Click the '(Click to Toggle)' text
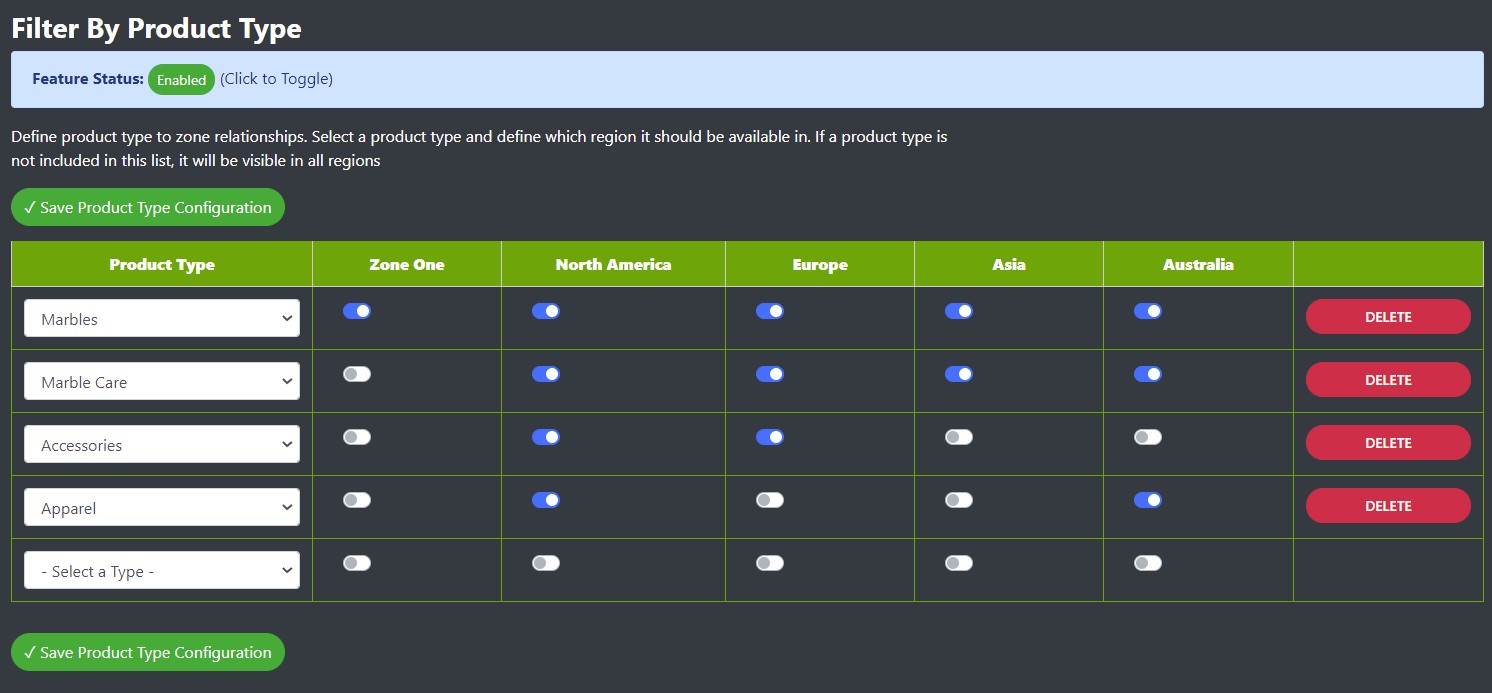 pyautogui.click(x=276, y=79)
